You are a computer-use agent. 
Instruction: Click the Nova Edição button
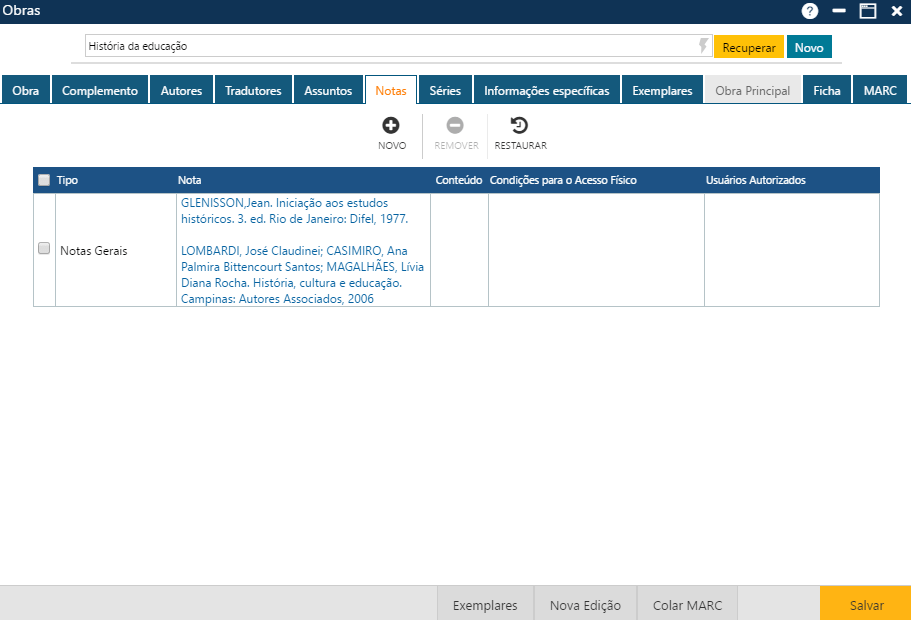(585, 604)
